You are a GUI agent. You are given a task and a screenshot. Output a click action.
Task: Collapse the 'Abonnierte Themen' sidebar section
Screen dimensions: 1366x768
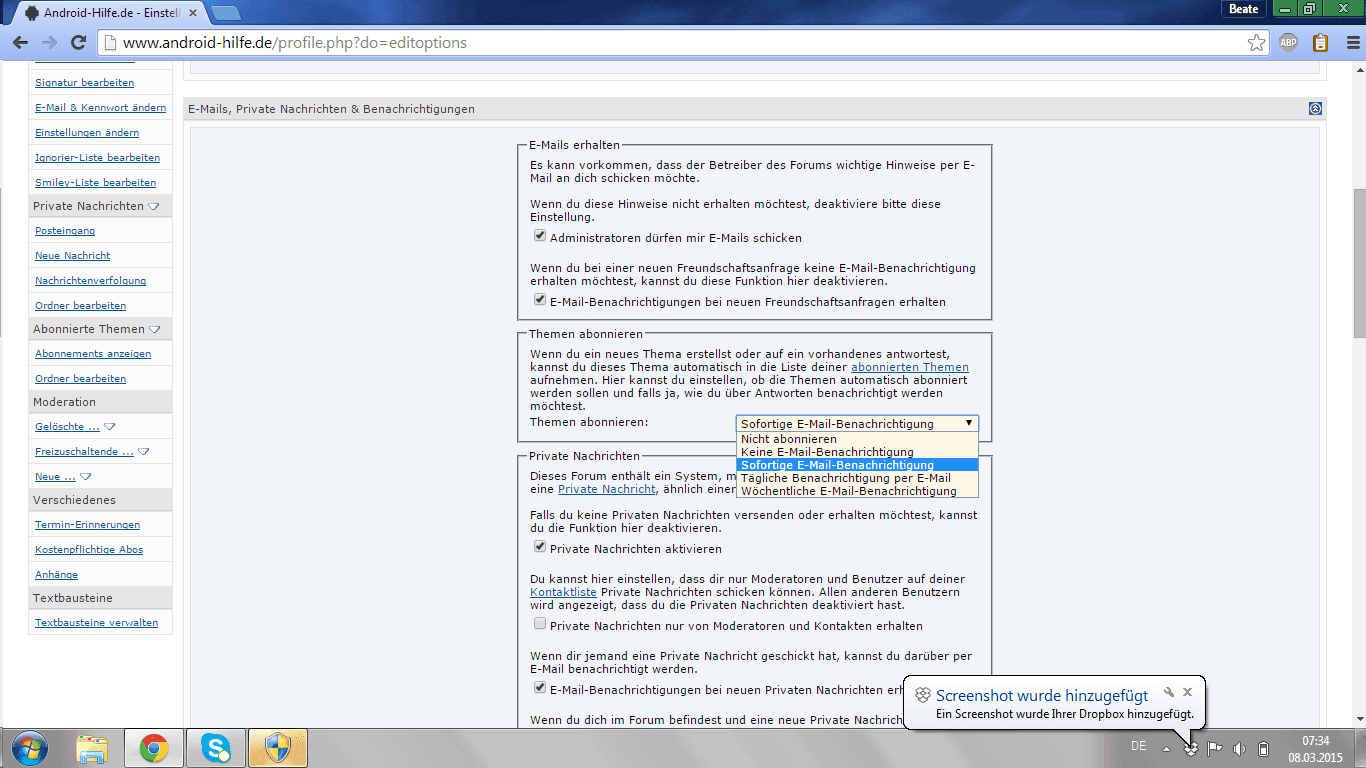(154, 329)
